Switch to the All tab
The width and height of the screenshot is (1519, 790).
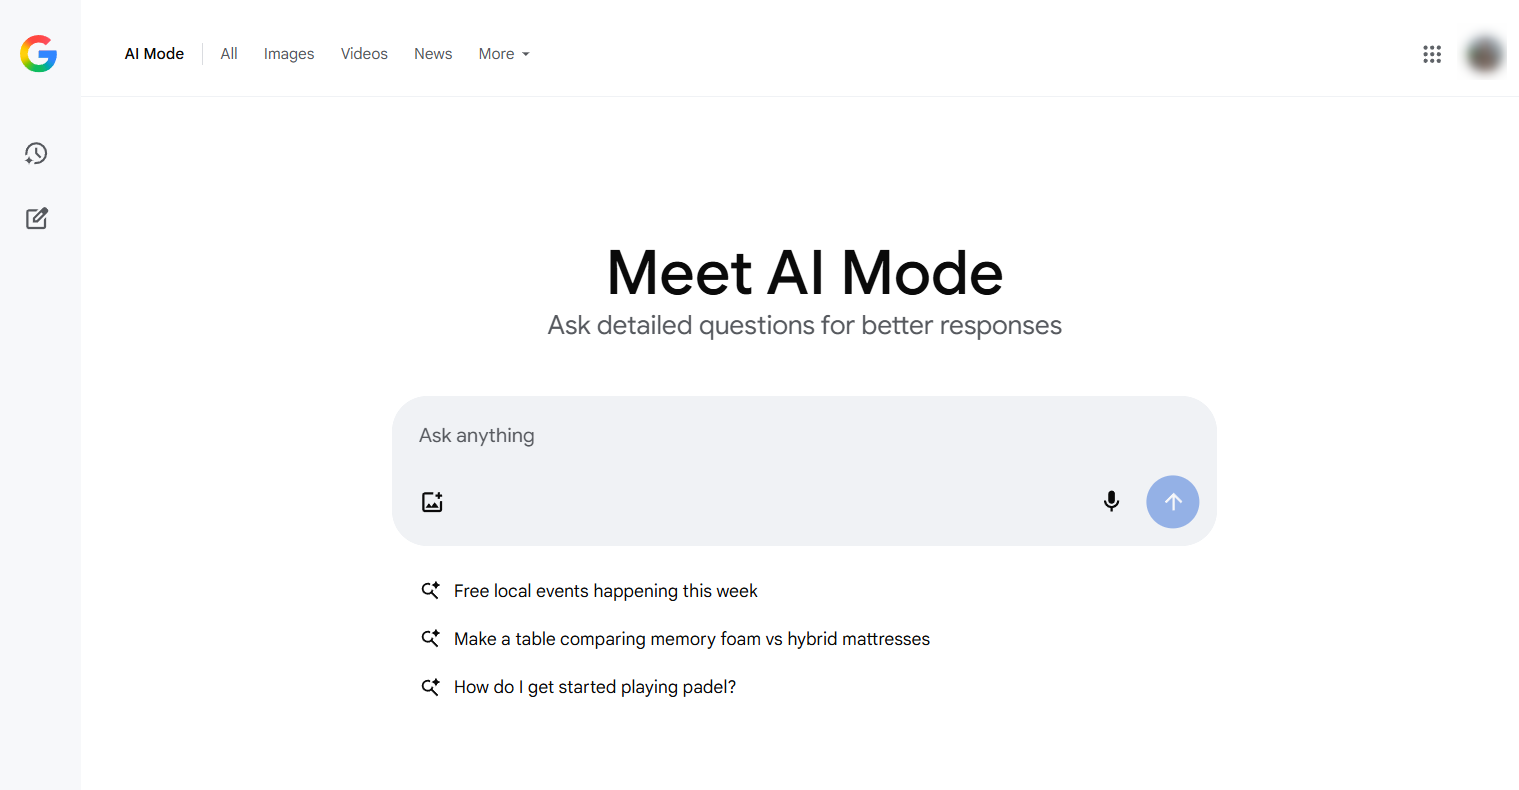point(229,54)
